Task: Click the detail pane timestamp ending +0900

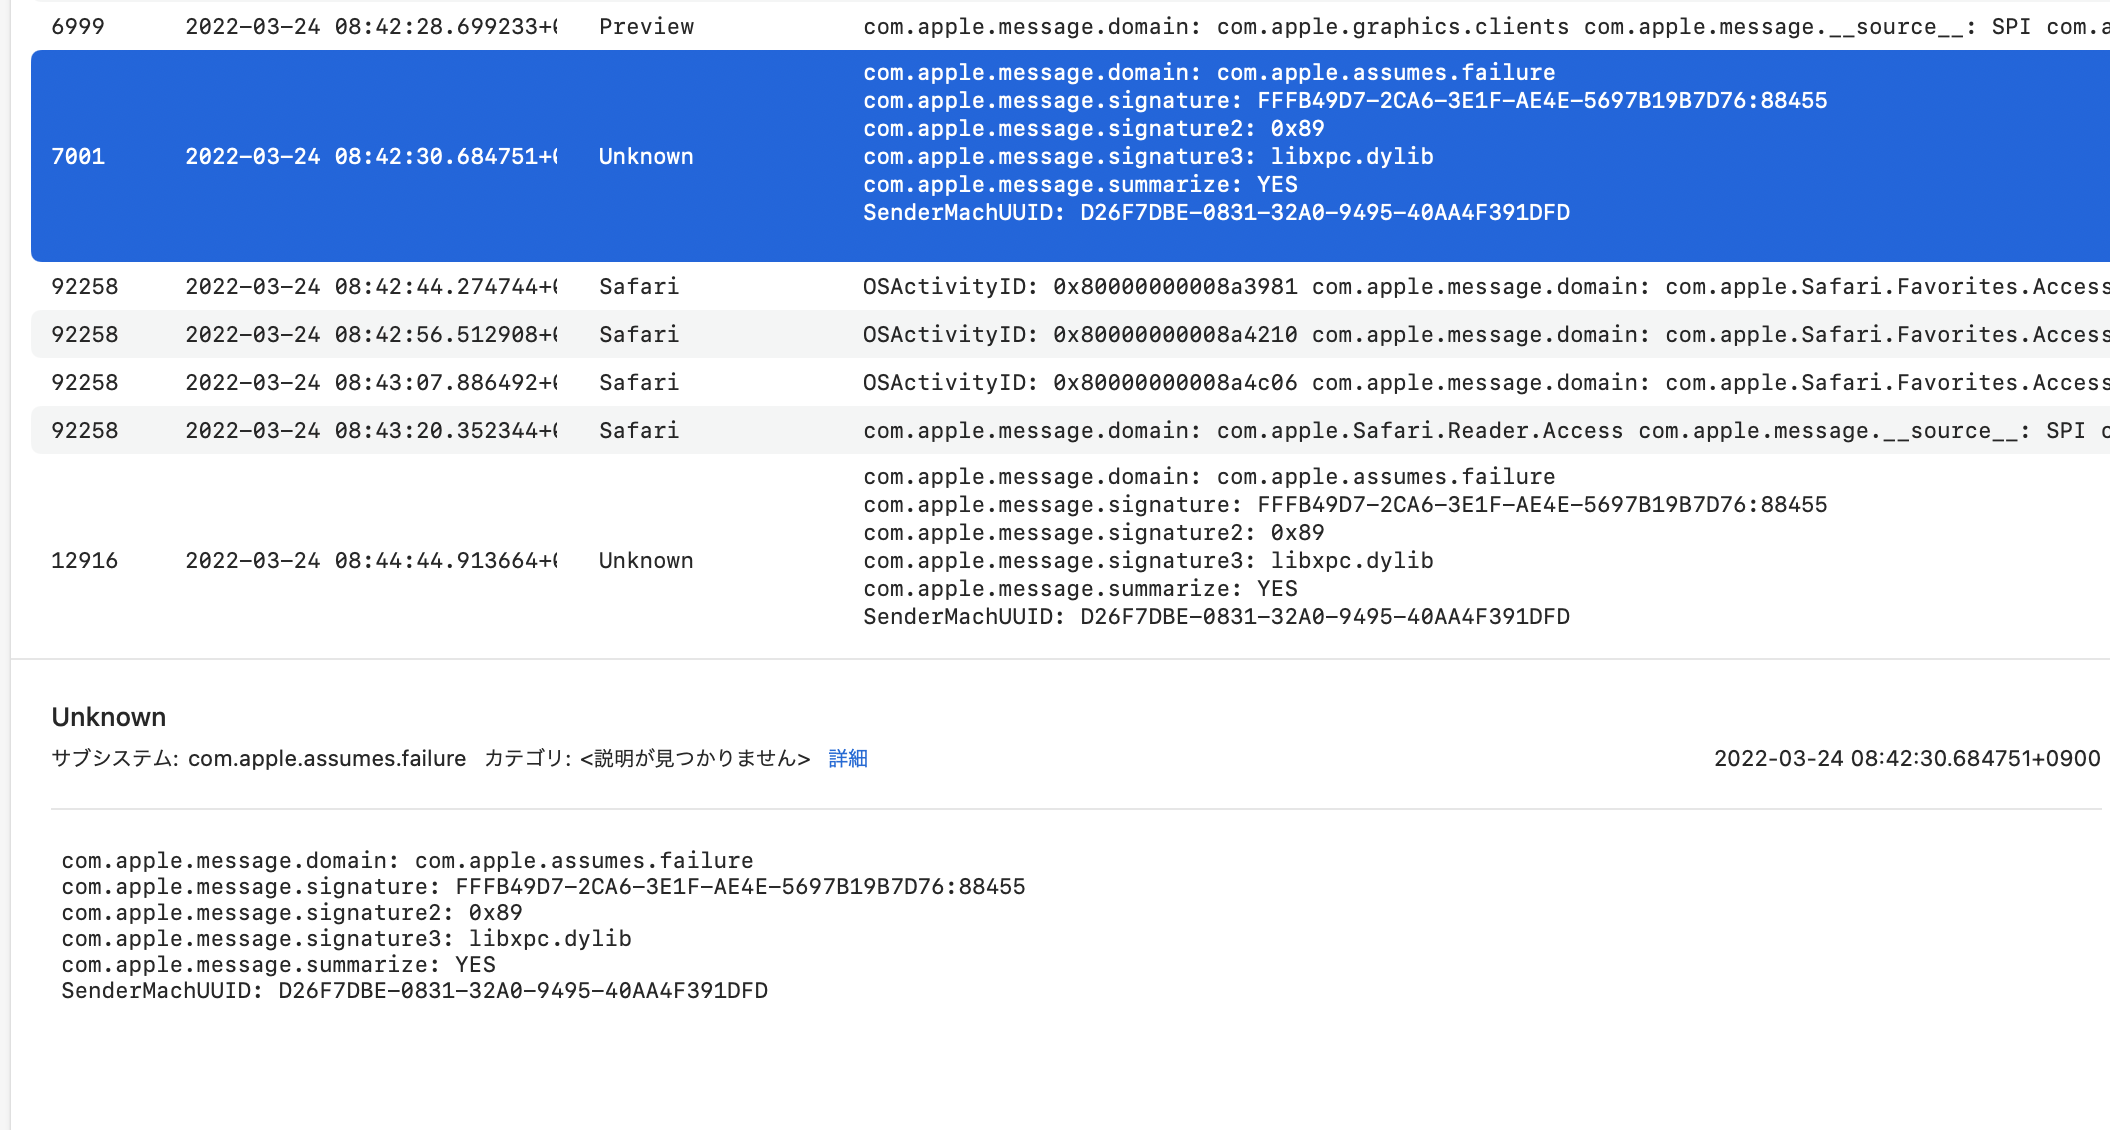Action: 1907,759
